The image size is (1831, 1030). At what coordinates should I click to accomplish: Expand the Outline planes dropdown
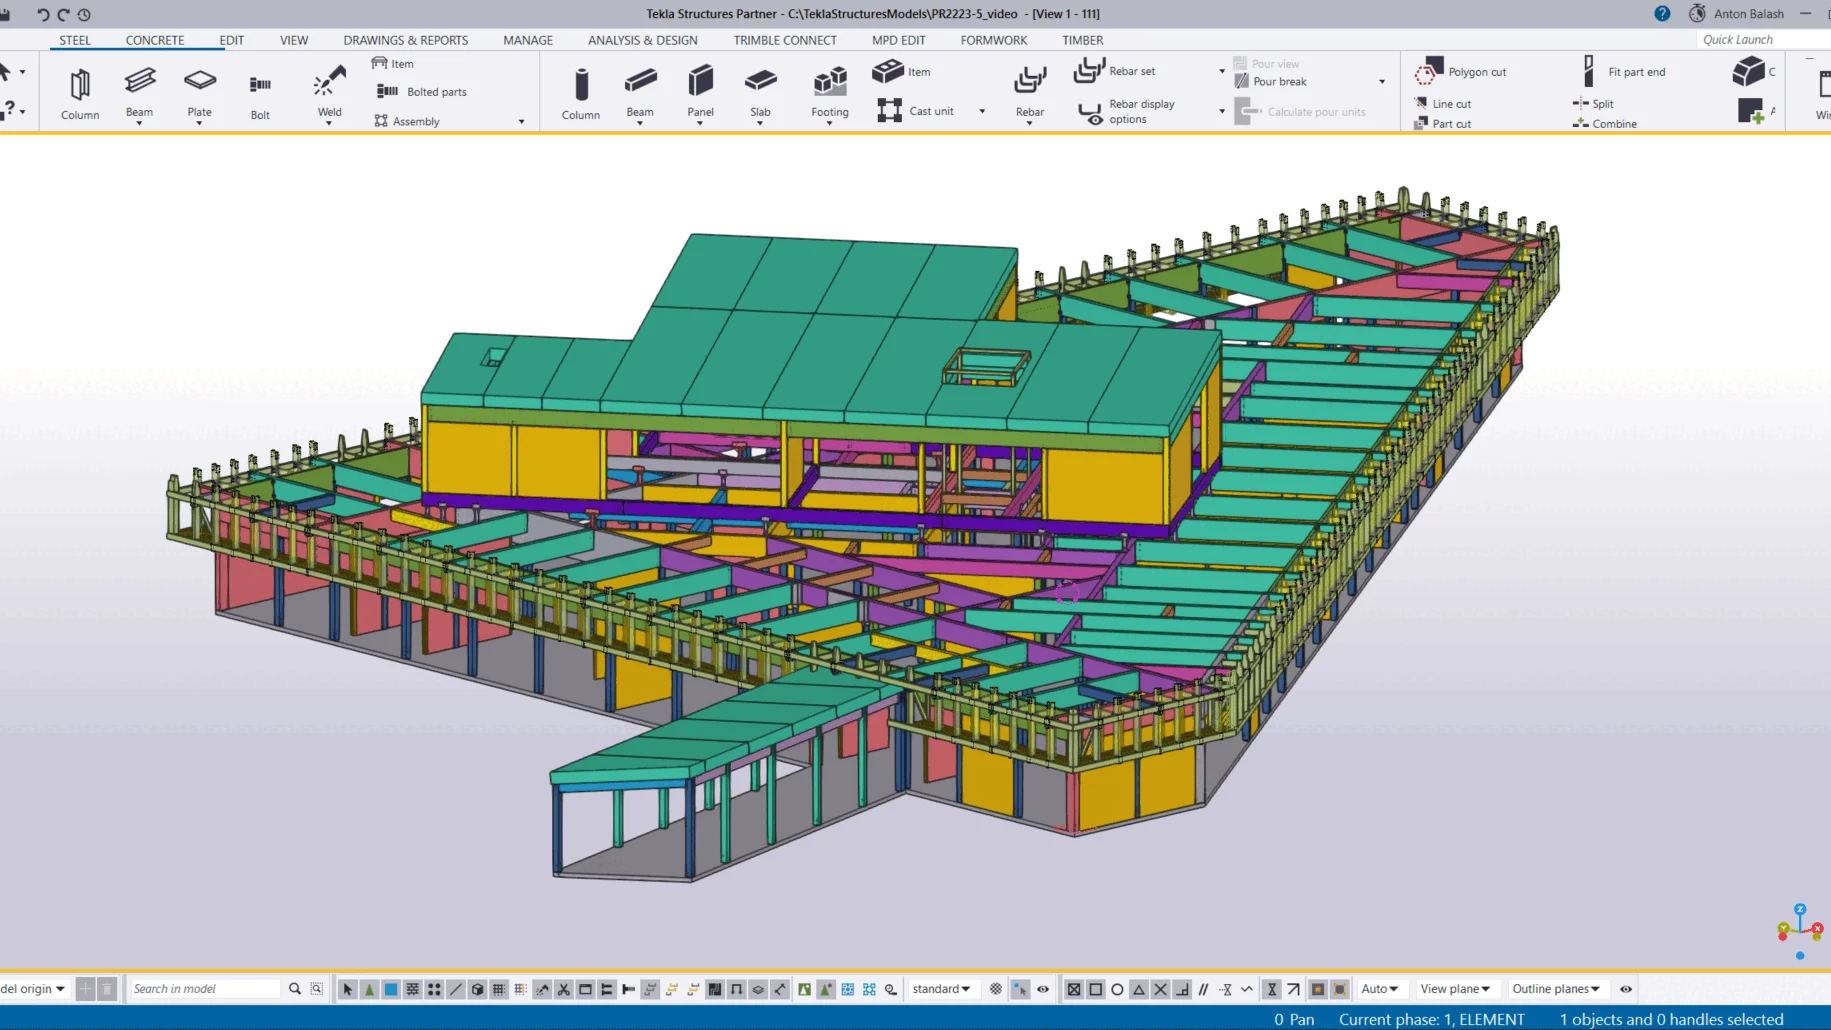pos(1555,989)
